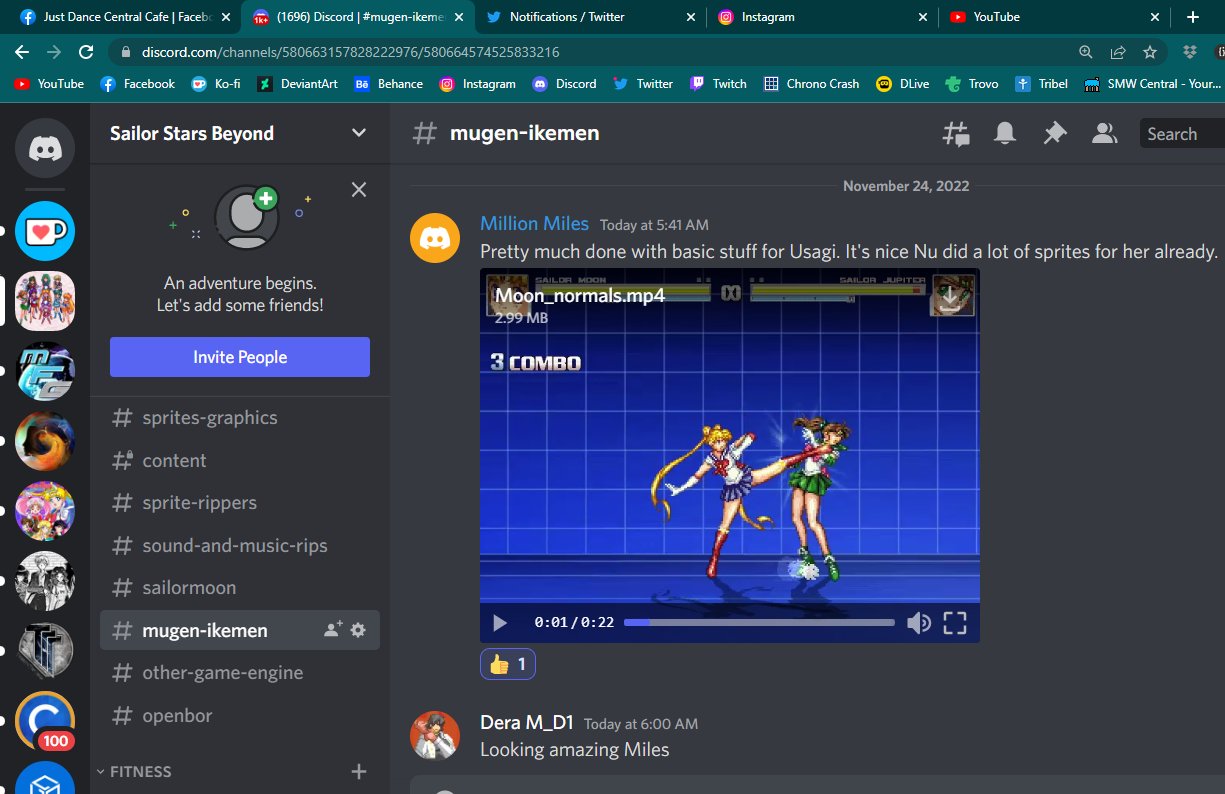Play the Moon_normals.mp4 video
Image resolution: width=1225 pixels, height=794 pixels.
coord(499,622)
